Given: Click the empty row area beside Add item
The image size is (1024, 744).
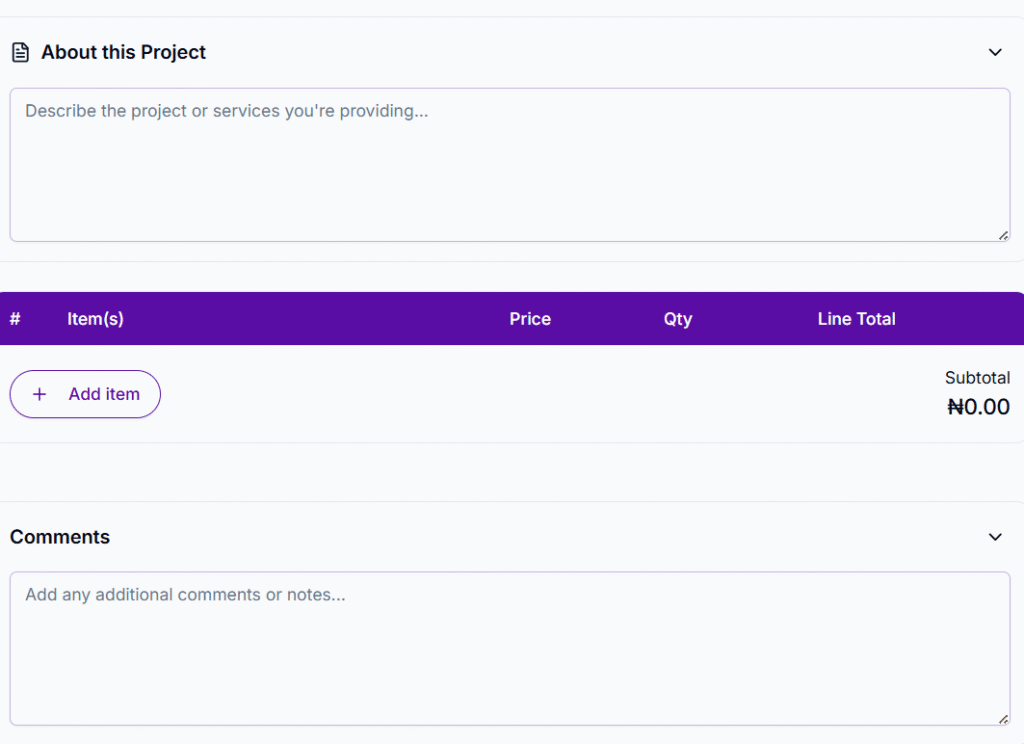Looking at the screenshot, I should (x=550, y=394).
